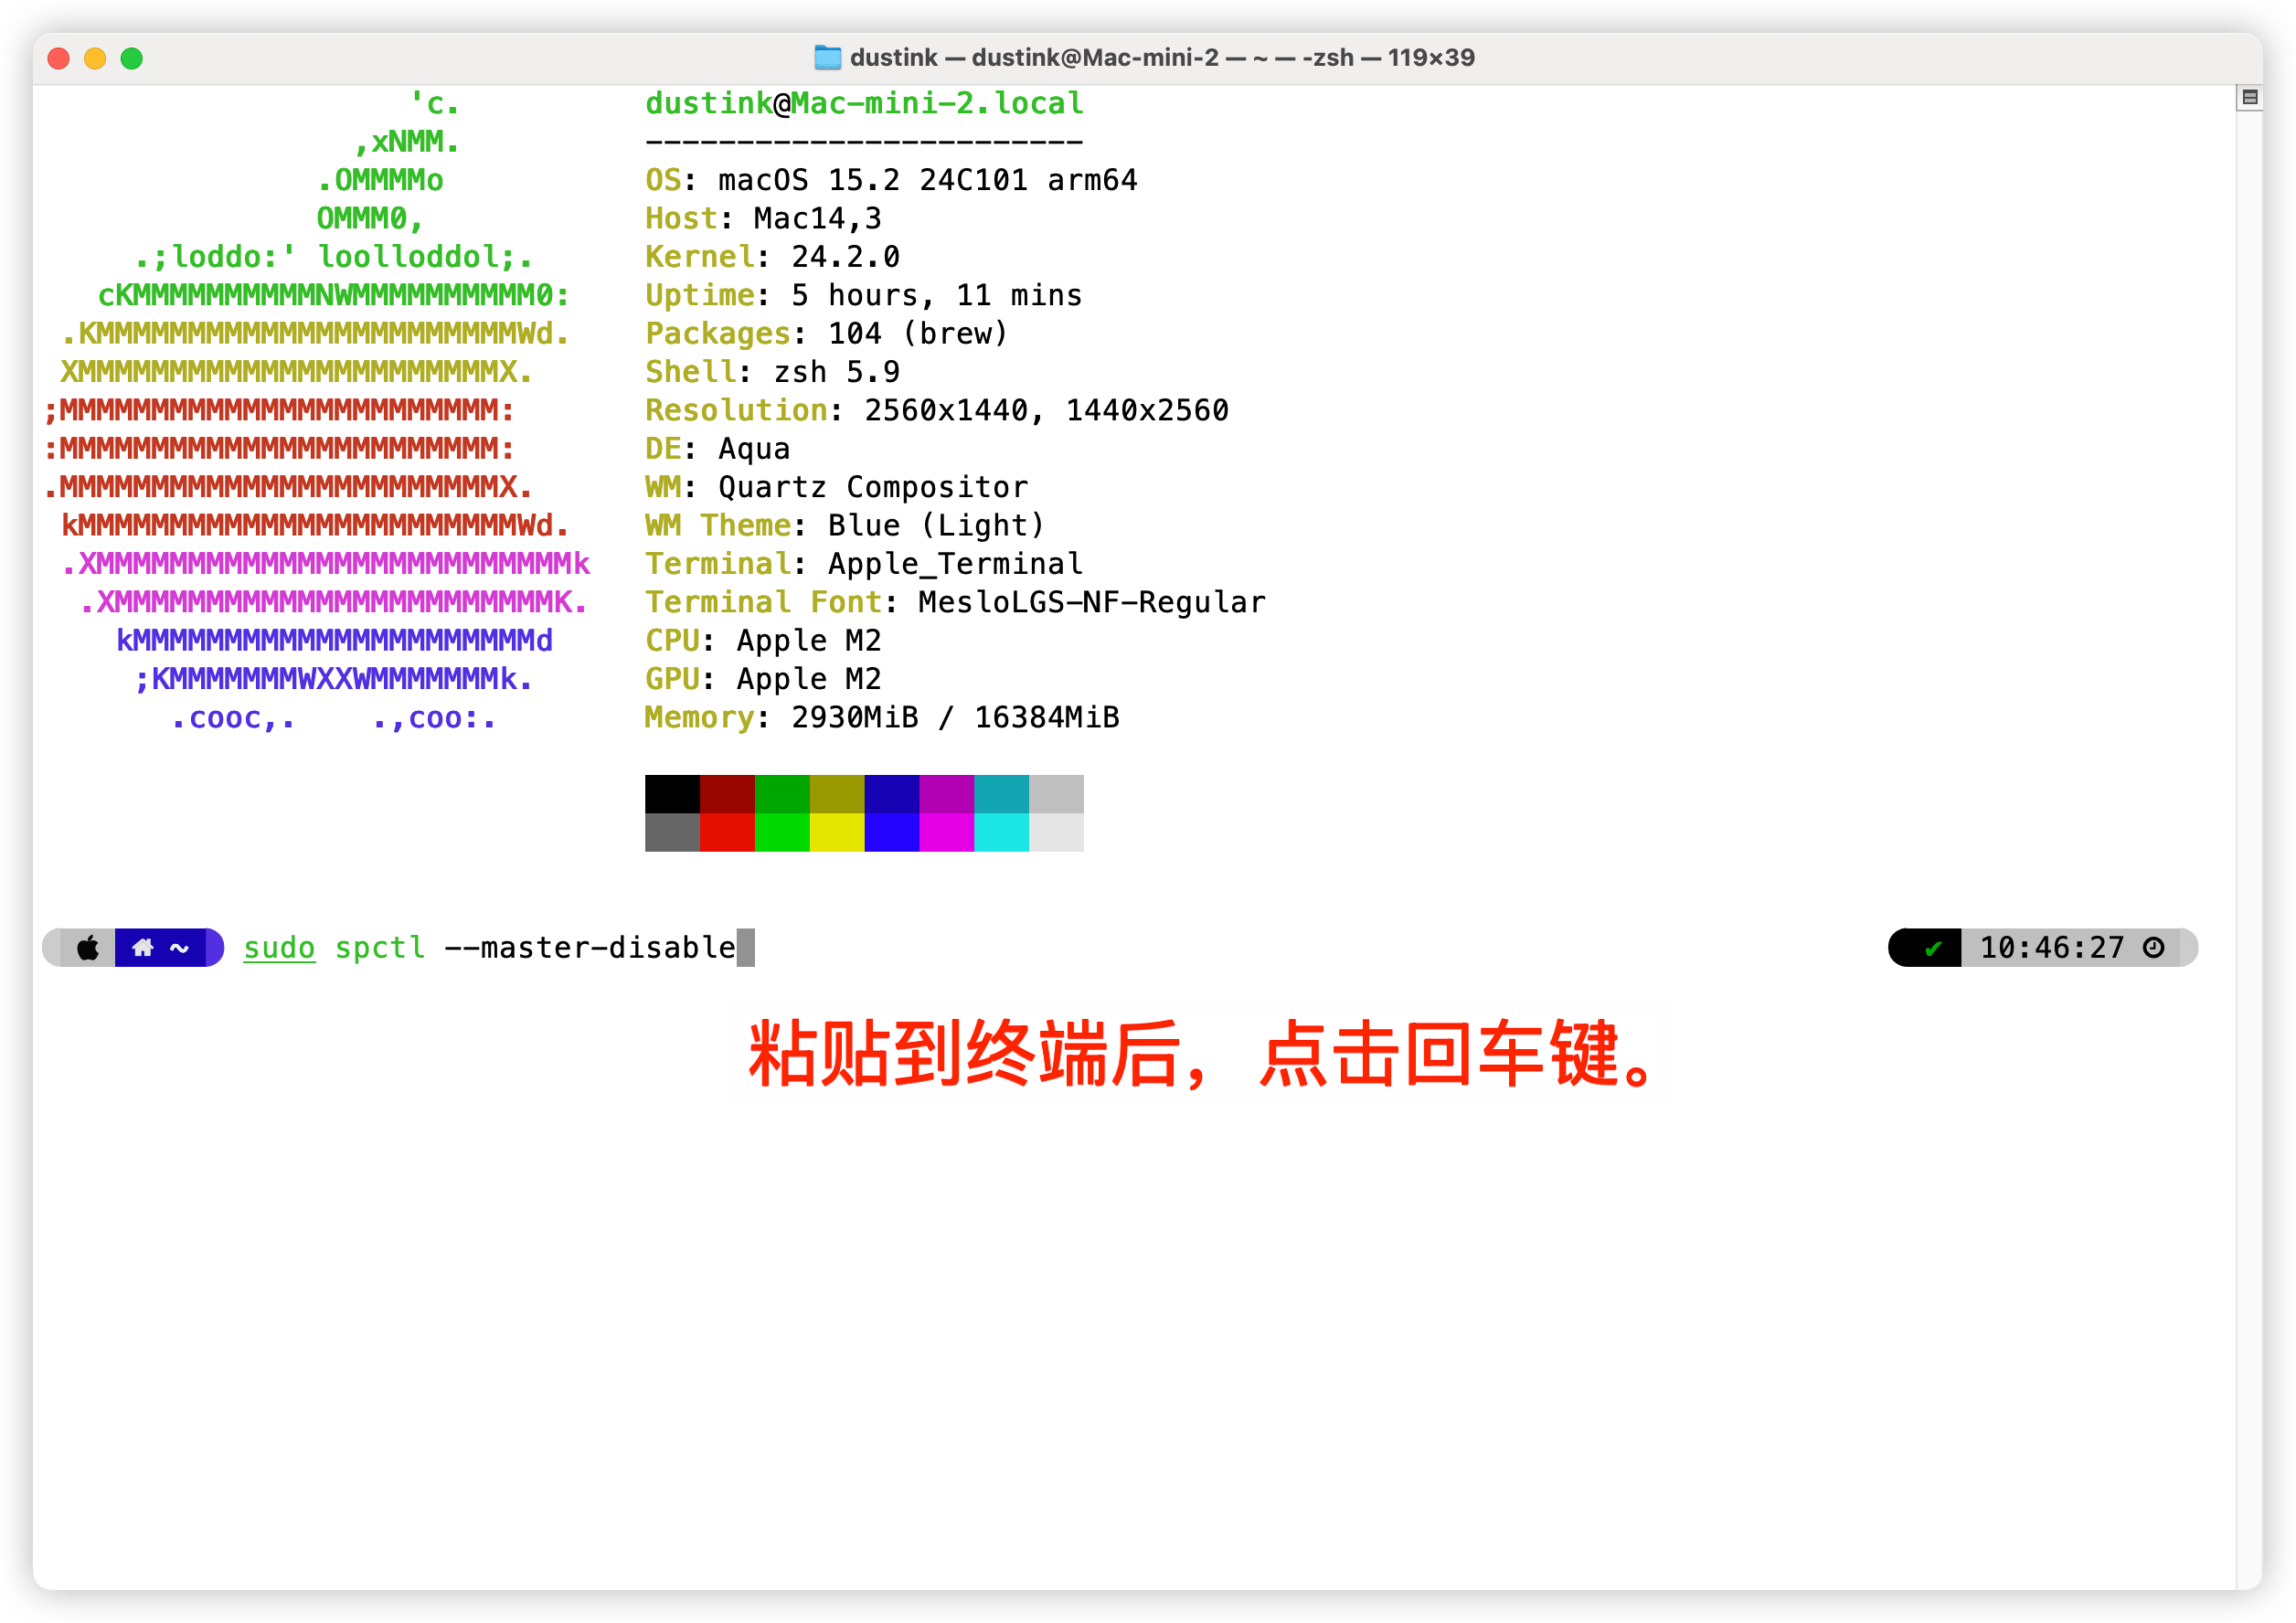Click the red close window button

point(59,58)
